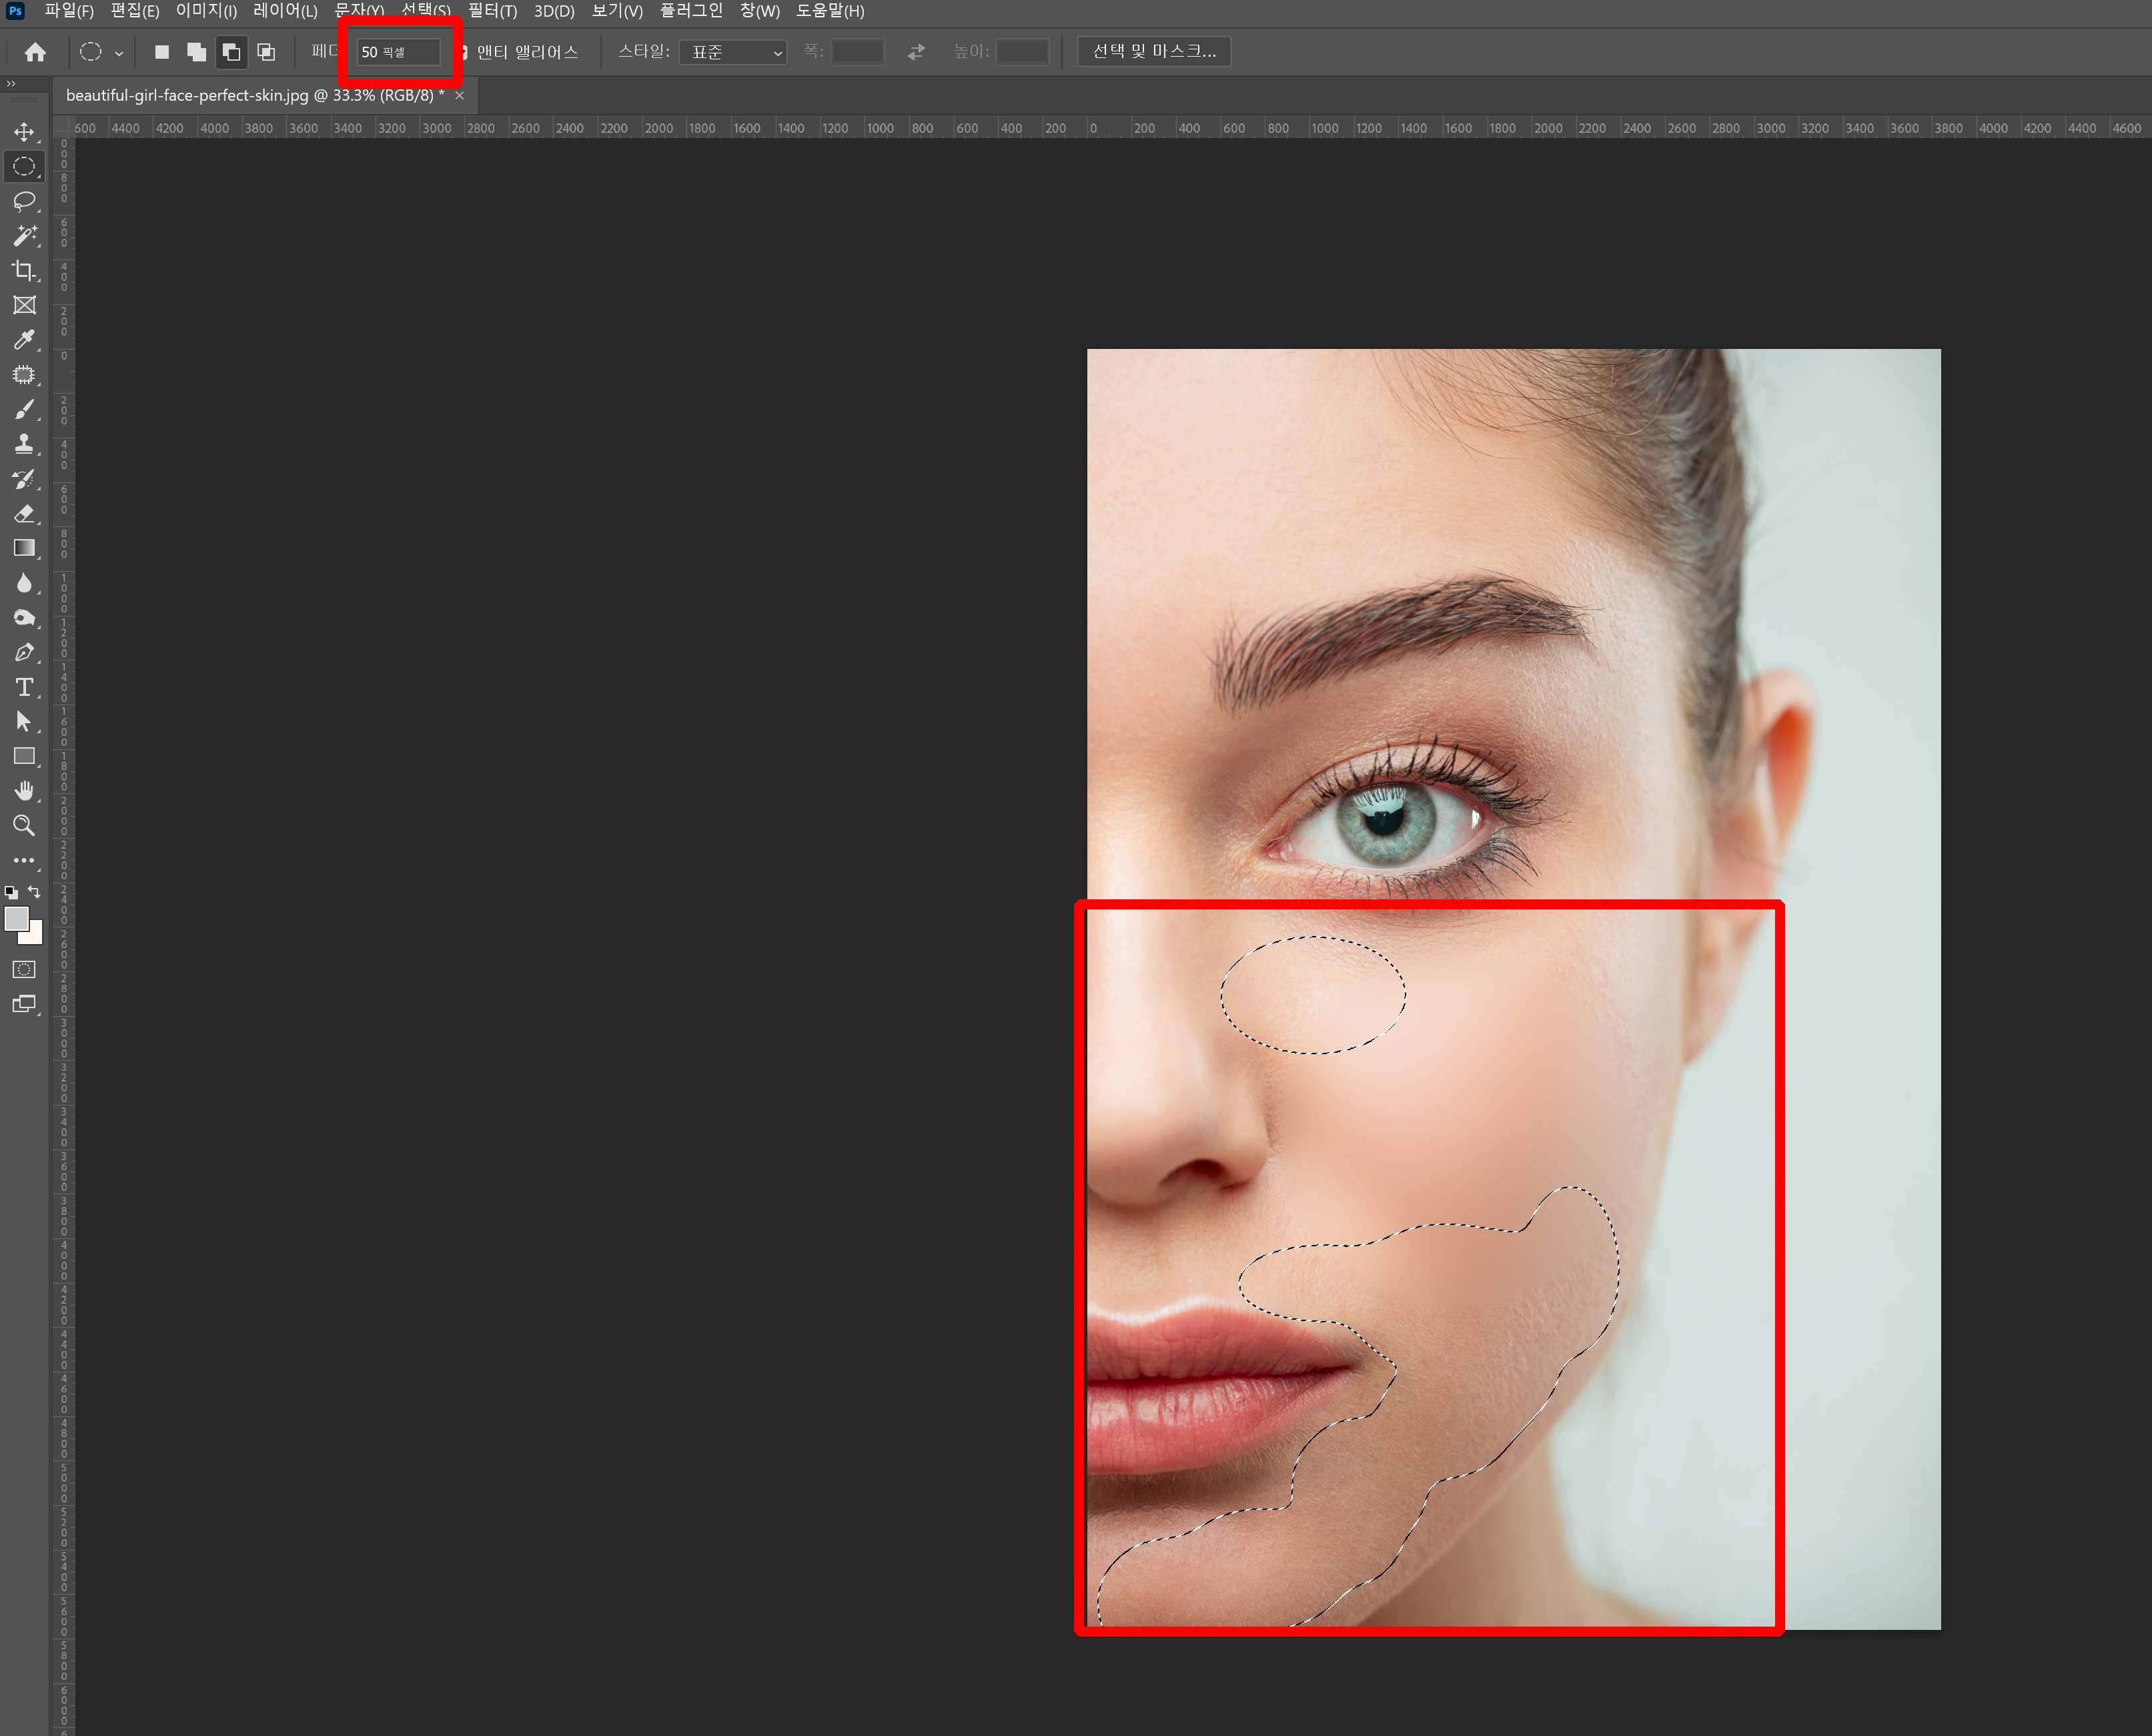Click the 선택 및 마스크 button
Viewport: 2152px width, 1736px height.
[x=1153, y=51]
